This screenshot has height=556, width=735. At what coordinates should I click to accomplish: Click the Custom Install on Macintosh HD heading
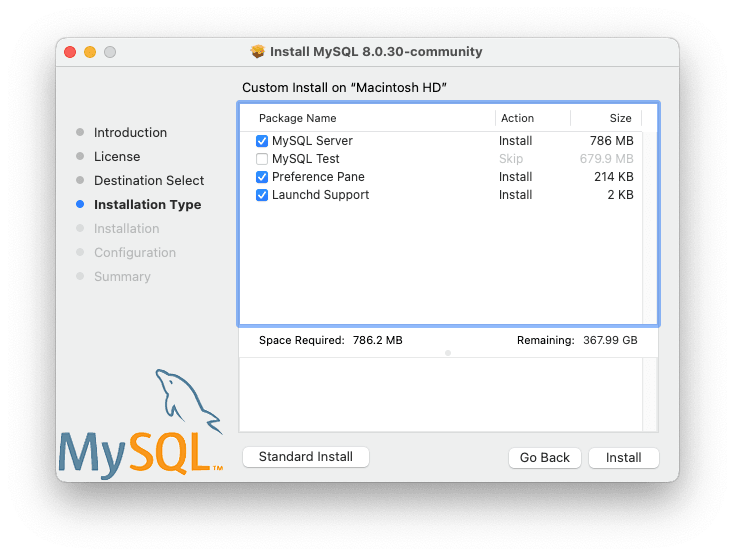[x=345, y=88]
